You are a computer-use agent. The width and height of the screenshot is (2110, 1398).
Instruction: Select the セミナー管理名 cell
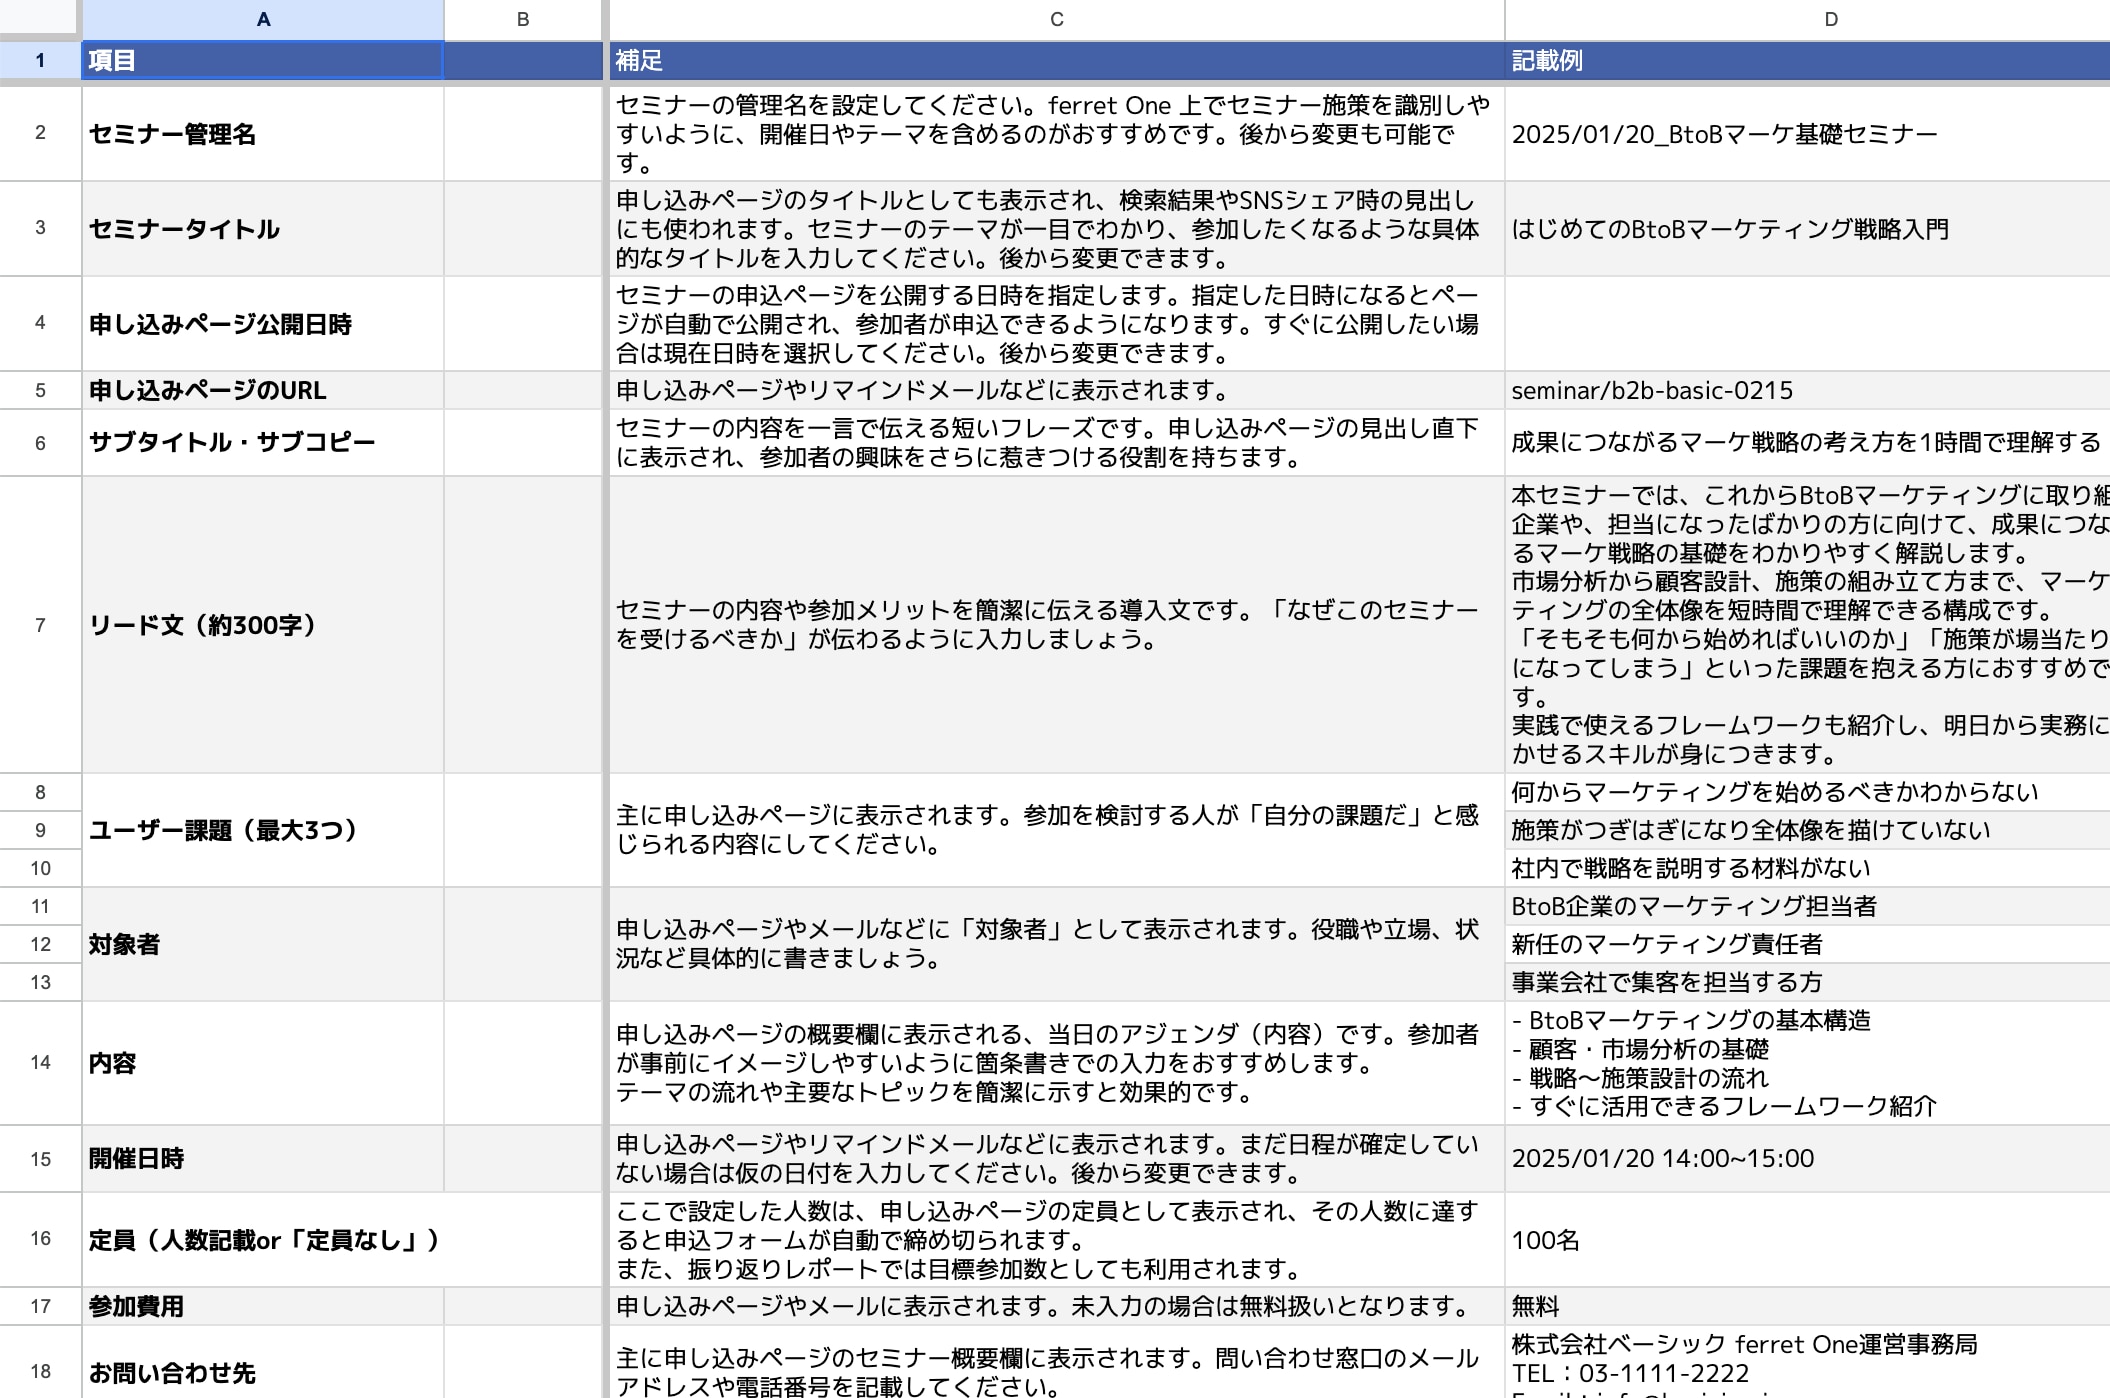click(x=262, y=134)
